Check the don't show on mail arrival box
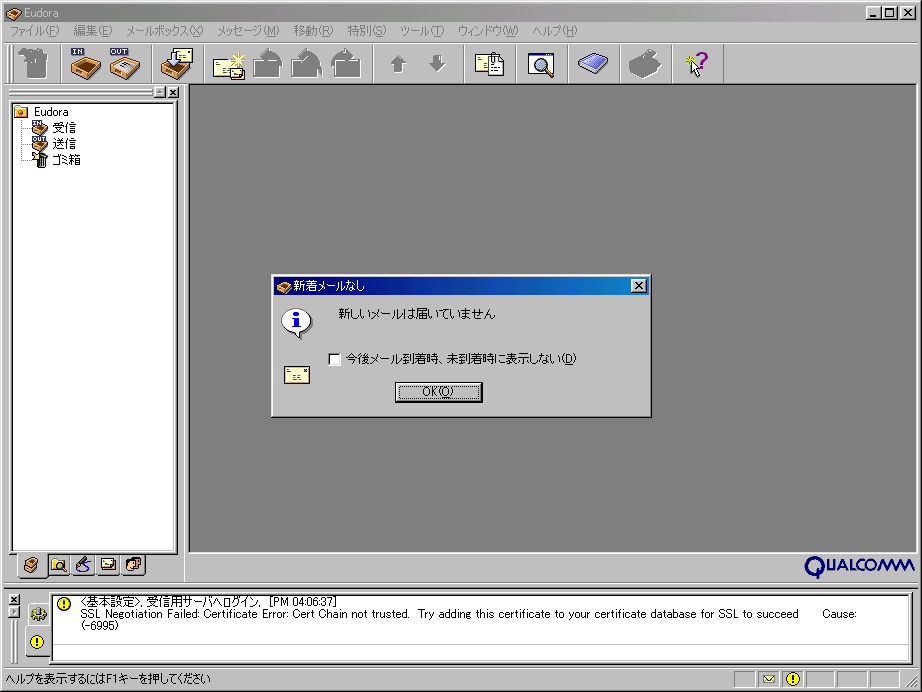The width and height of the screenshot is (922, 692). (334, 359)
